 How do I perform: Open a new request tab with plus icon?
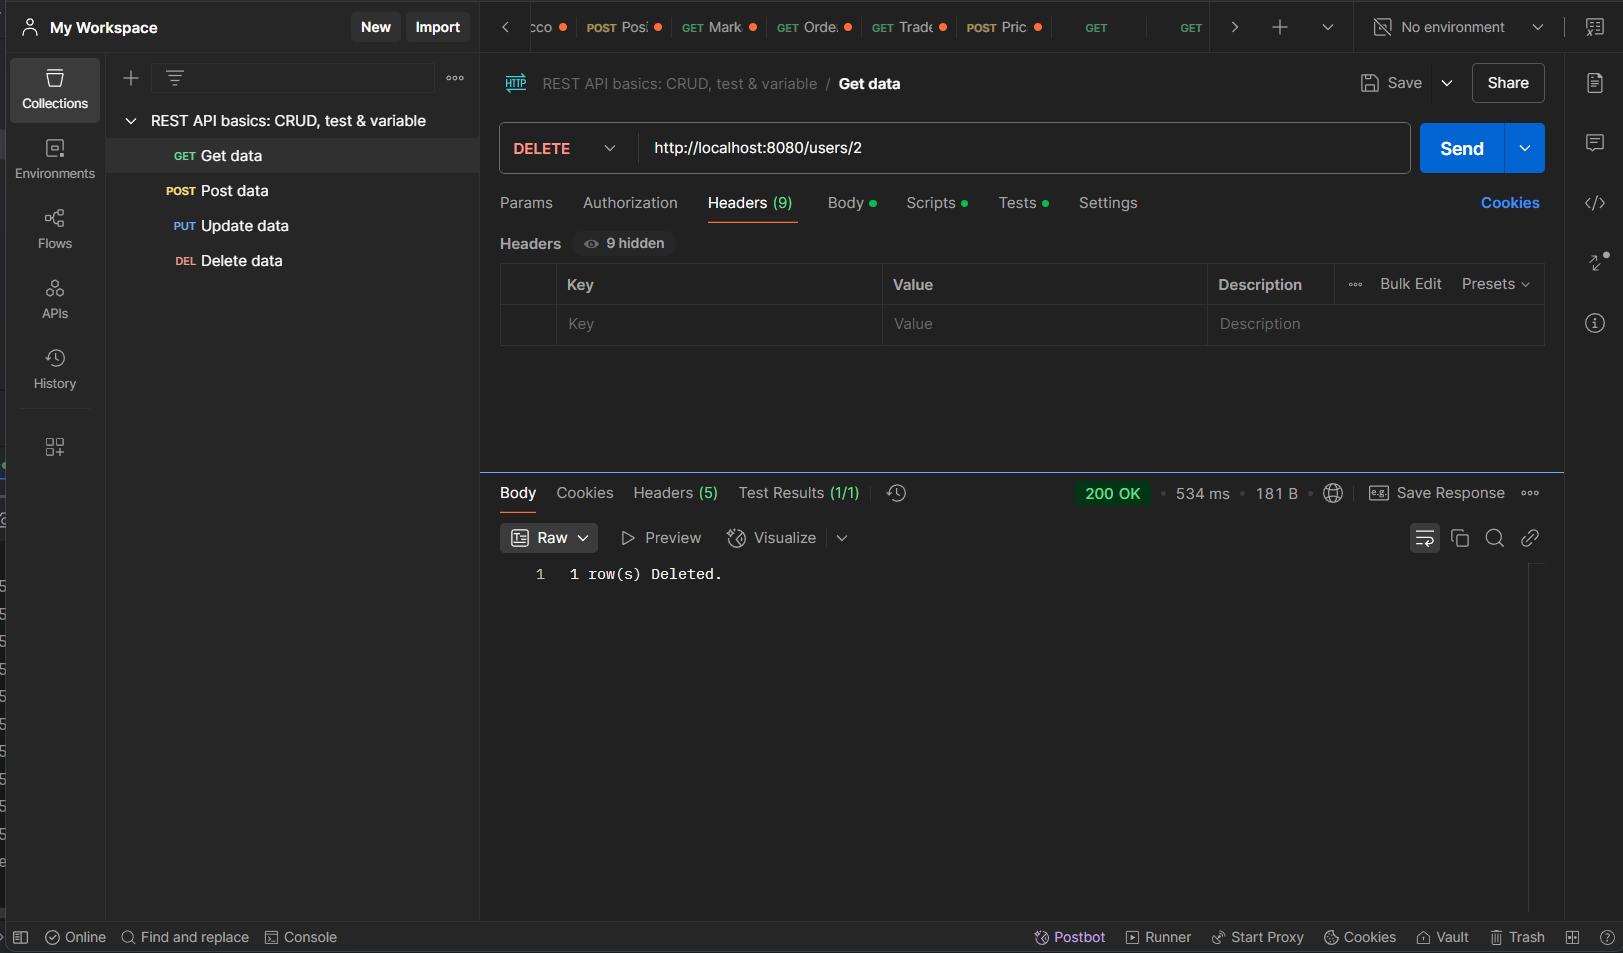click(1280, 27)
